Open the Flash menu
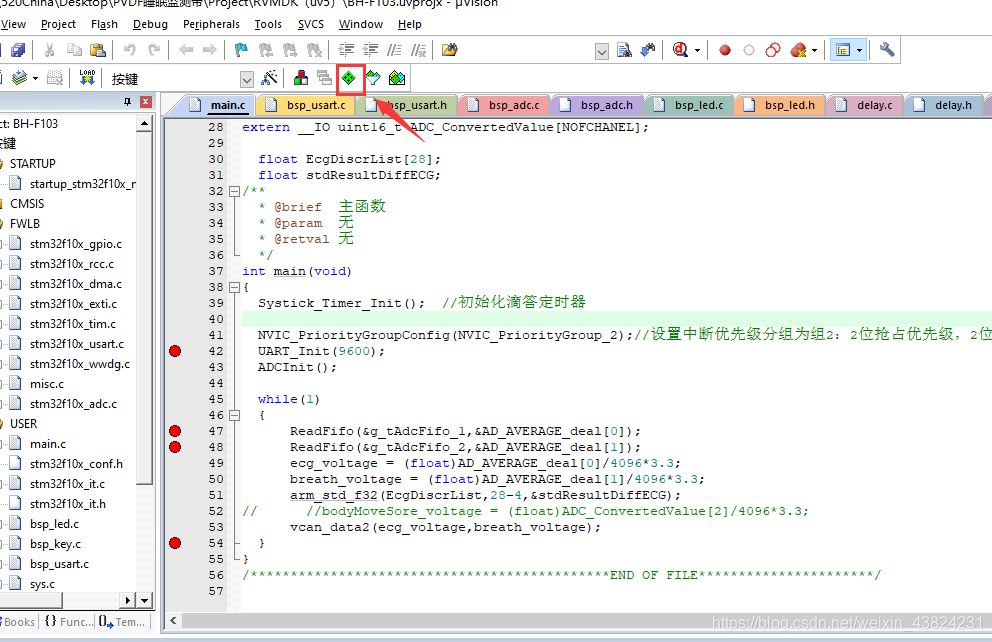The image size is (992, 642). 104,24
